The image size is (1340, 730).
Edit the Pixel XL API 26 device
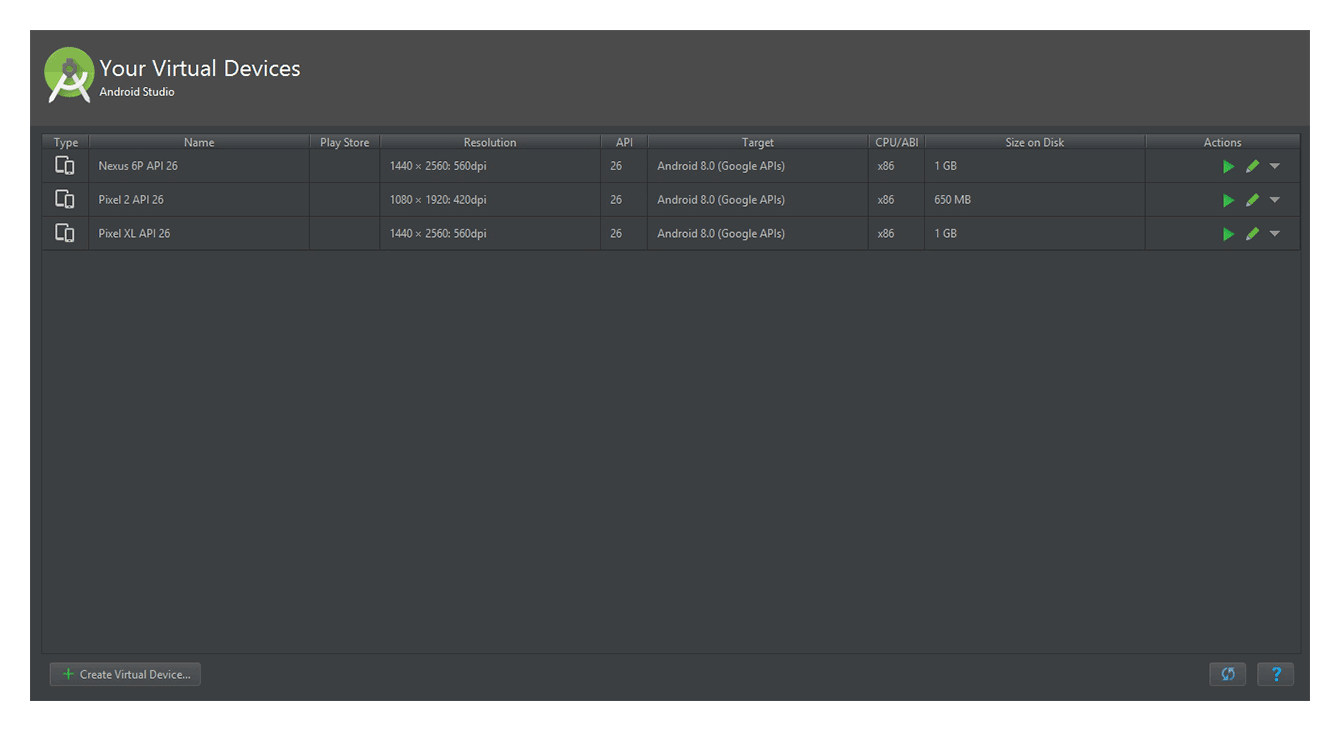[1252, 234]
